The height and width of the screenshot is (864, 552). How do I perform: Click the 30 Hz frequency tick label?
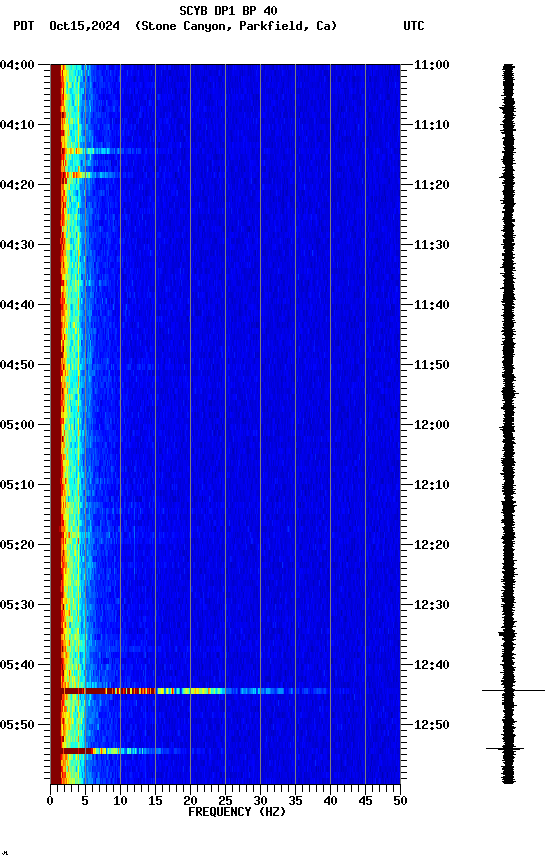(260, 801)
